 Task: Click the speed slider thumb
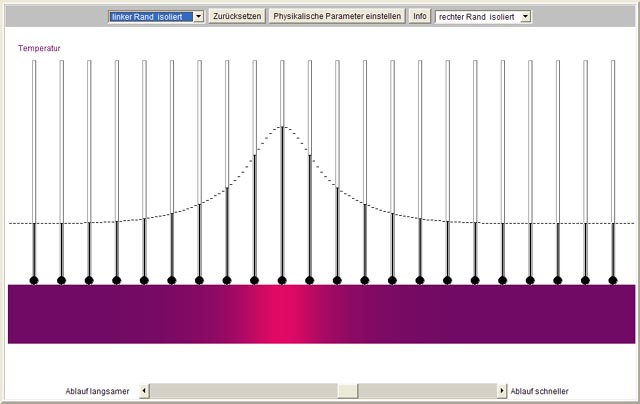[348, 391]
